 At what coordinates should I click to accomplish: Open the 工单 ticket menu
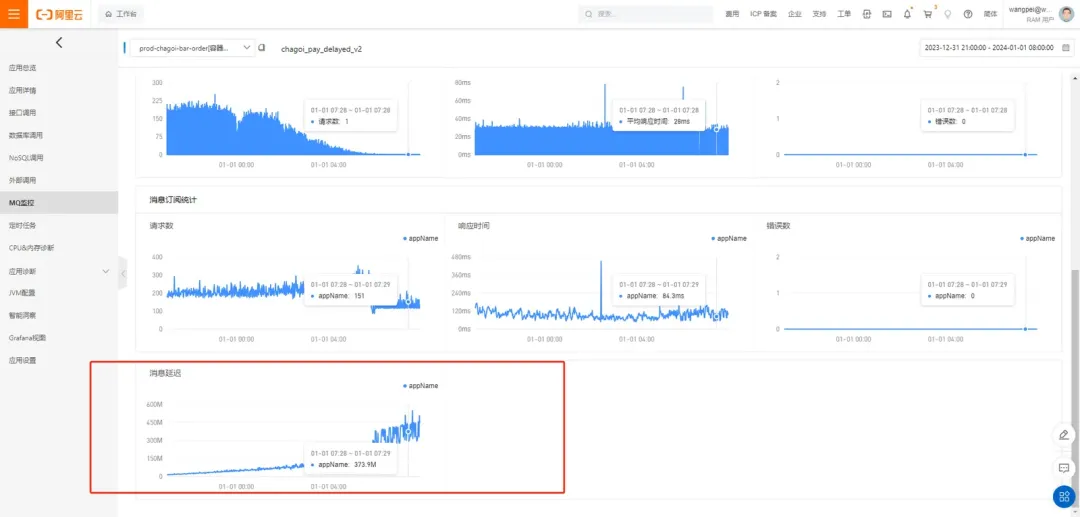pos(844,14)
